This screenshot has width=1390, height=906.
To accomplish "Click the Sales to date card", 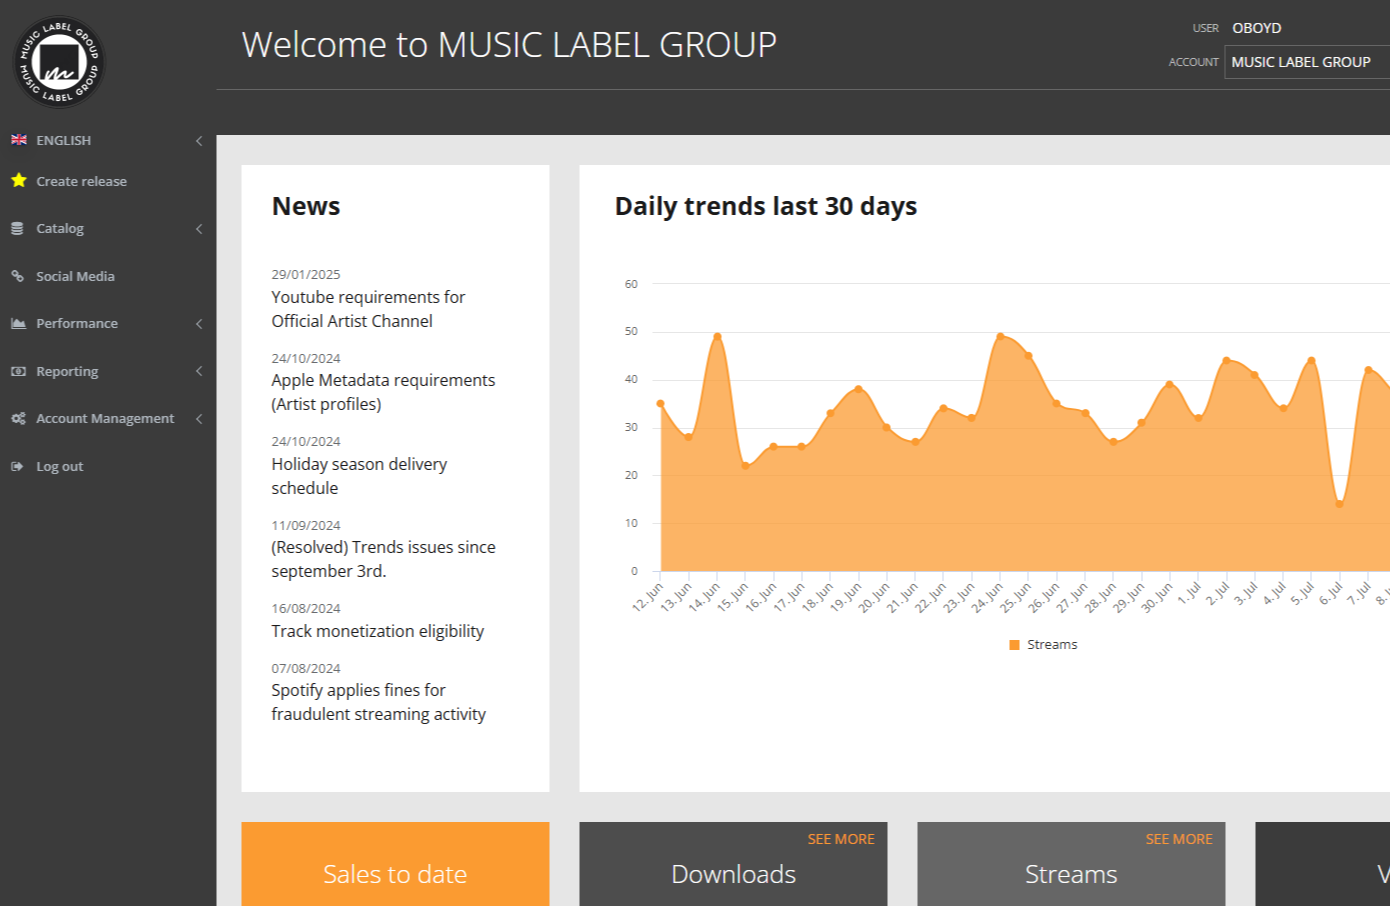I will 395,874.
